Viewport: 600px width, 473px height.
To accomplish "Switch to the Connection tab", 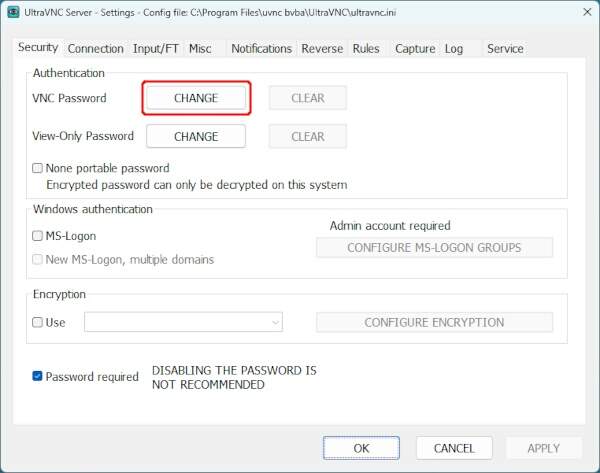I will [95, 49].
